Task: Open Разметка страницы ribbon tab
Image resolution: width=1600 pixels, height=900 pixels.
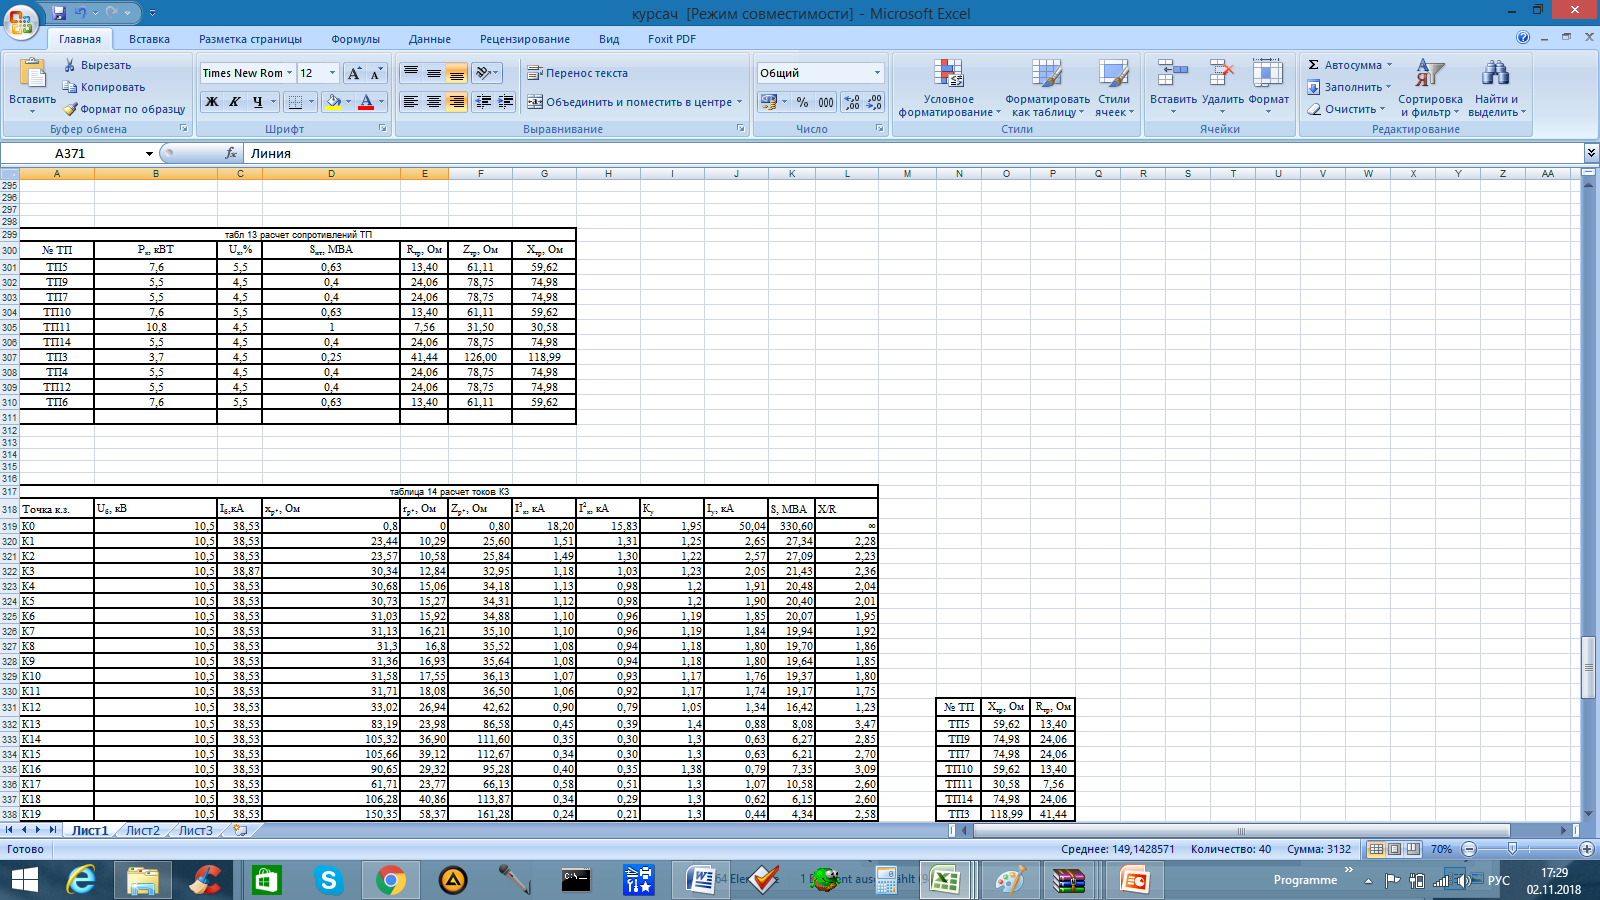Action: click(250, 39)
